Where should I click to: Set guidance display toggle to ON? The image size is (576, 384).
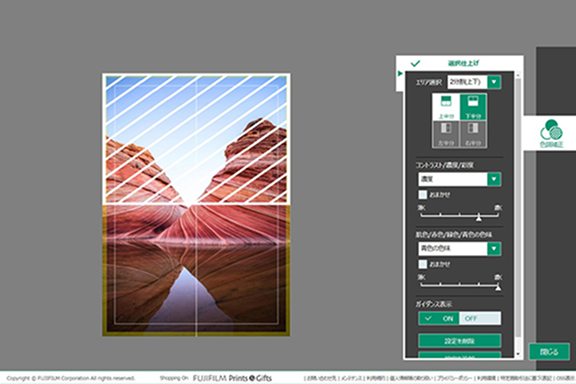[439, 319]
